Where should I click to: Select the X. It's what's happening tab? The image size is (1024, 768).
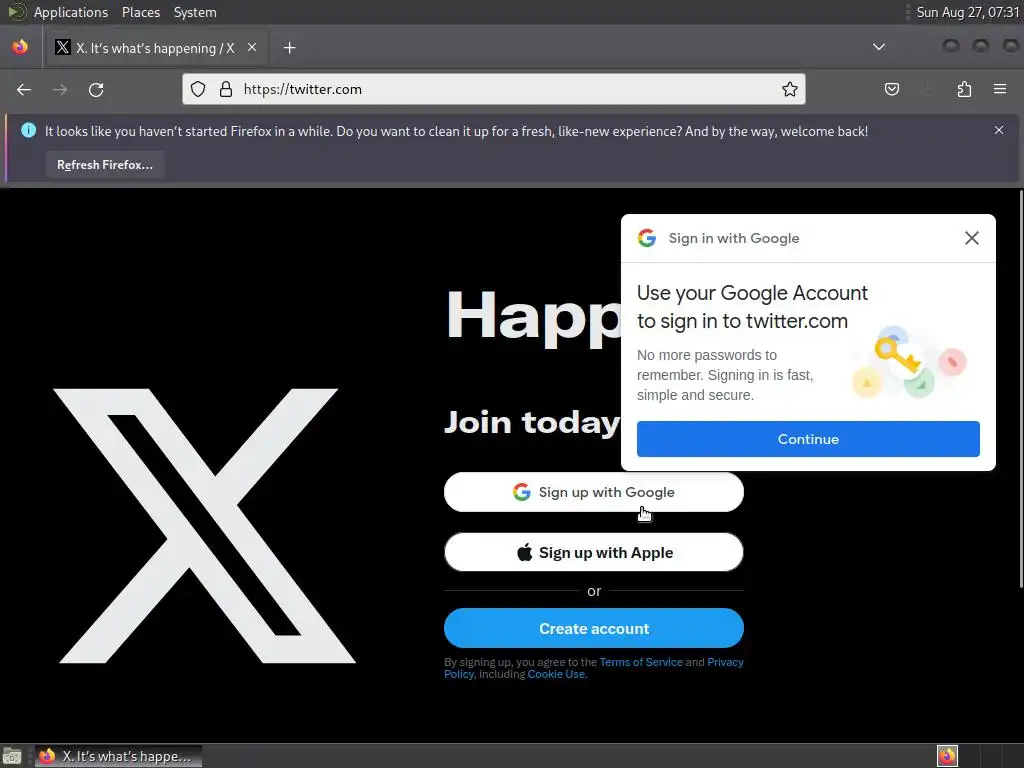(155, 48)
